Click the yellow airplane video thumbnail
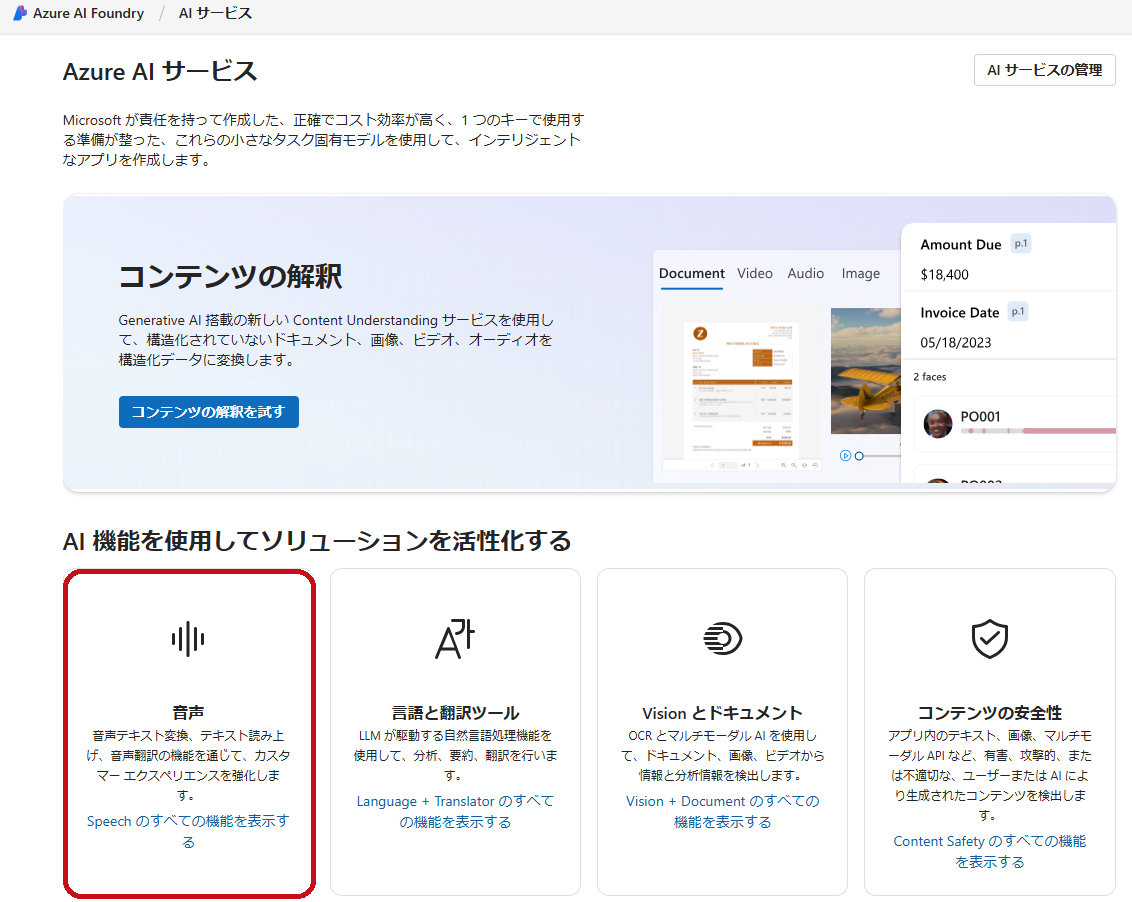1132x902 pixels. coord(866,371)
